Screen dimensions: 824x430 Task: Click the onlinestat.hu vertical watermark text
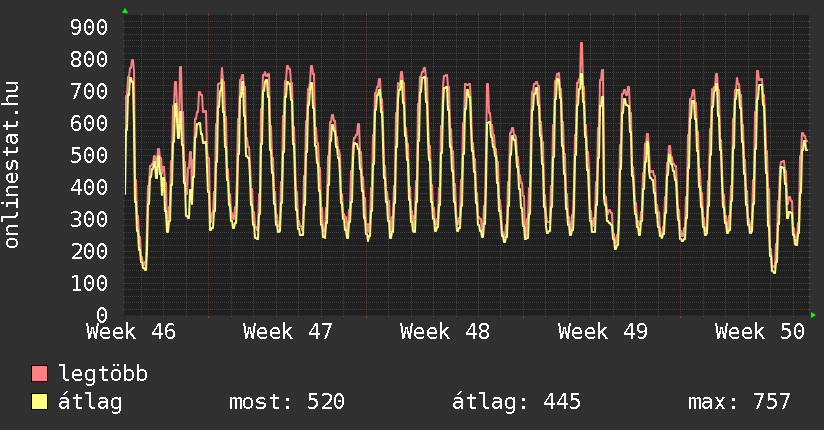click(13, 165)
